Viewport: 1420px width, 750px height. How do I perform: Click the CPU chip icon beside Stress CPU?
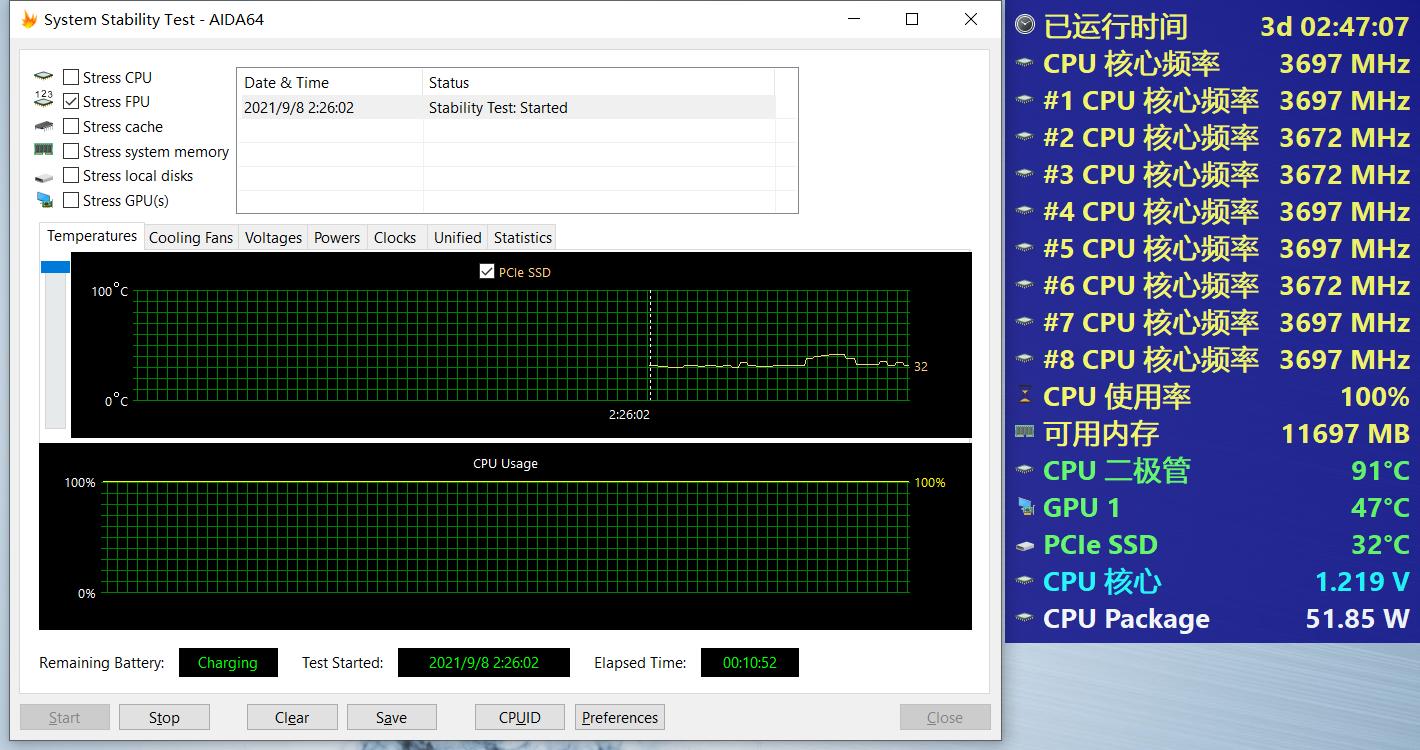click(44, 77)
